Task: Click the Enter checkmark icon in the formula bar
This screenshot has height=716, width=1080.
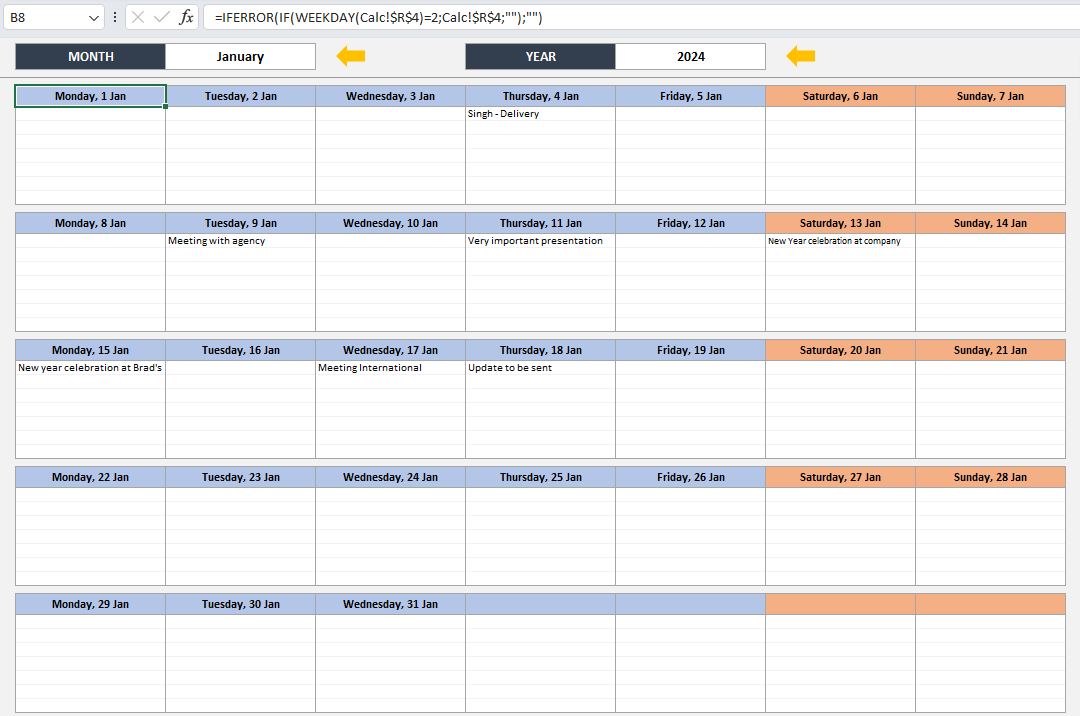Action: [162, 17]
